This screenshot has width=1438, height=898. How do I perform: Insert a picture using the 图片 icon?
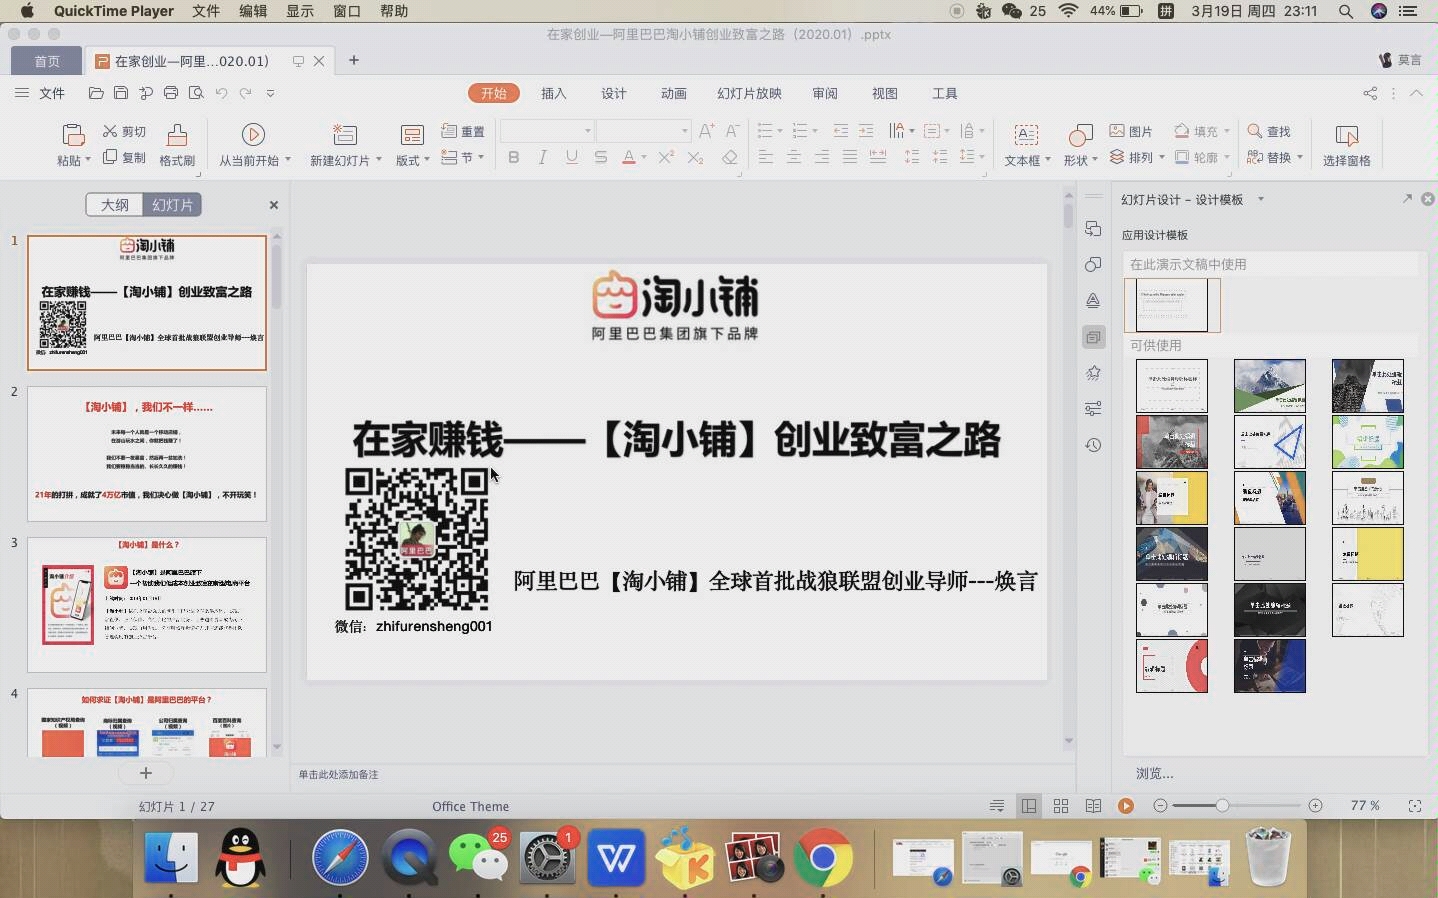click(x=1131, y=130)
